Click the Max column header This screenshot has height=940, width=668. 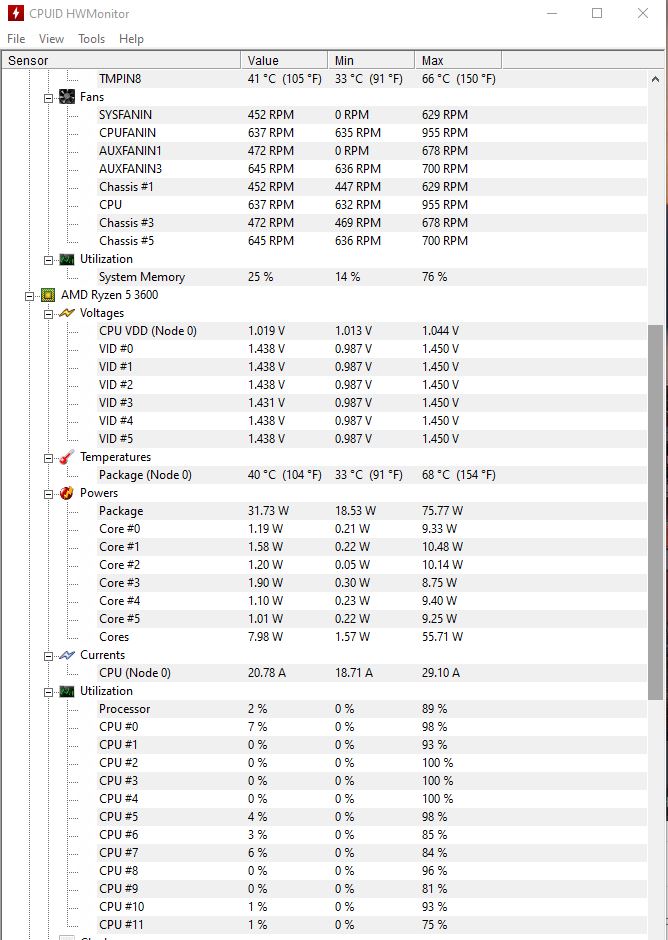tap(458, 61)
